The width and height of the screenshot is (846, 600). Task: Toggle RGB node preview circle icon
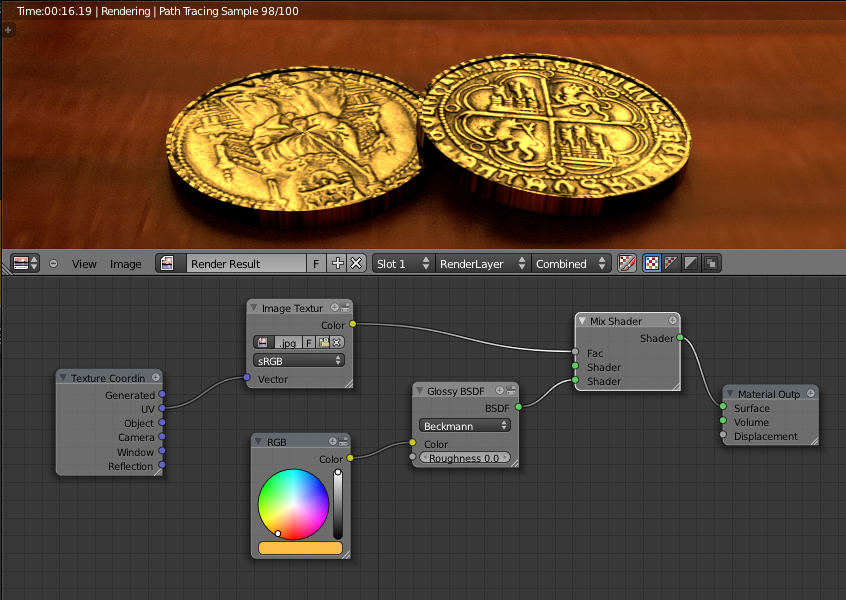pyautogui.click(x=332, y=441)
